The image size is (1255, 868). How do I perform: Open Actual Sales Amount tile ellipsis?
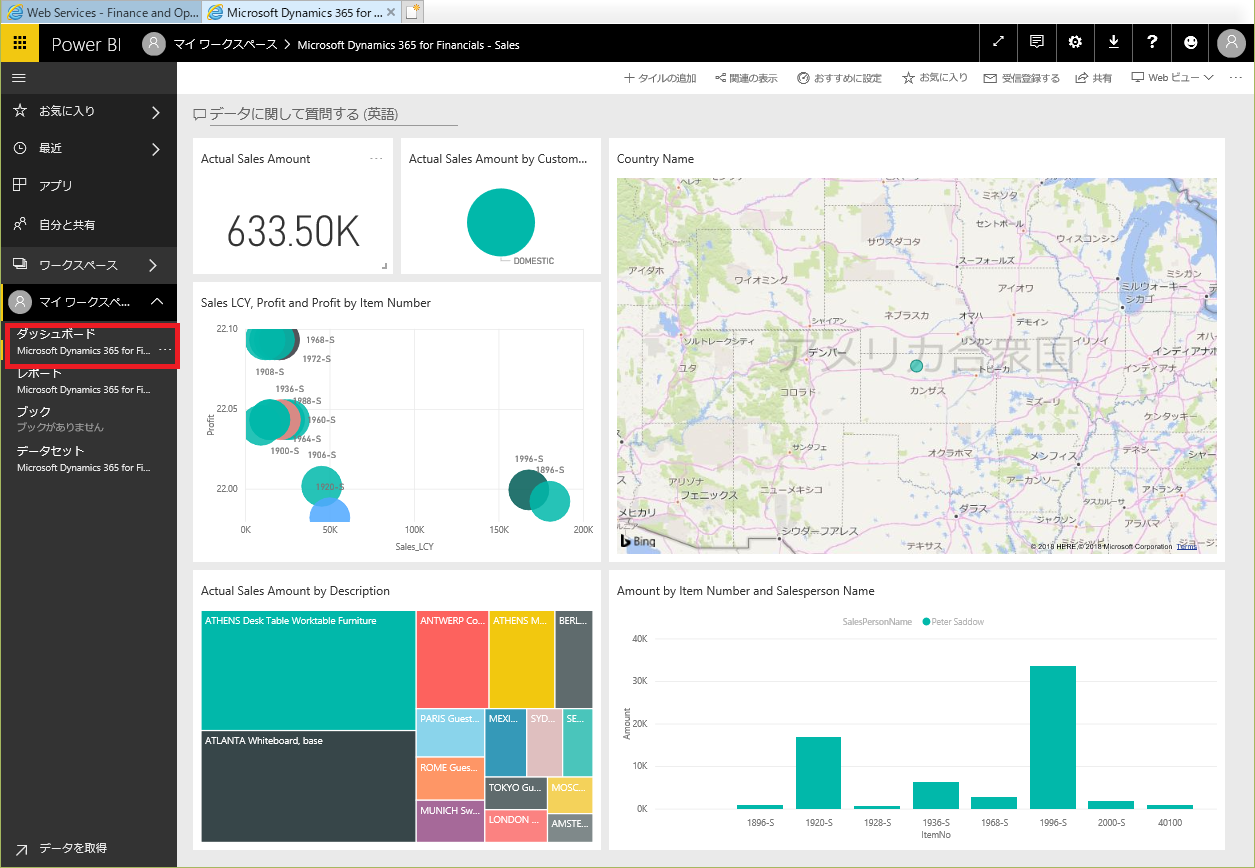point(376,159)
